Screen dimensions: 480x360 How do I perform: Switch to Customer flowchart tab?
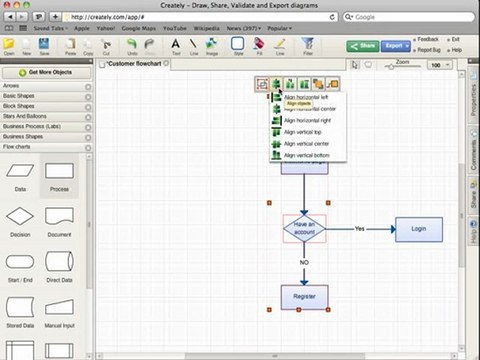click(x=134, y=64)
